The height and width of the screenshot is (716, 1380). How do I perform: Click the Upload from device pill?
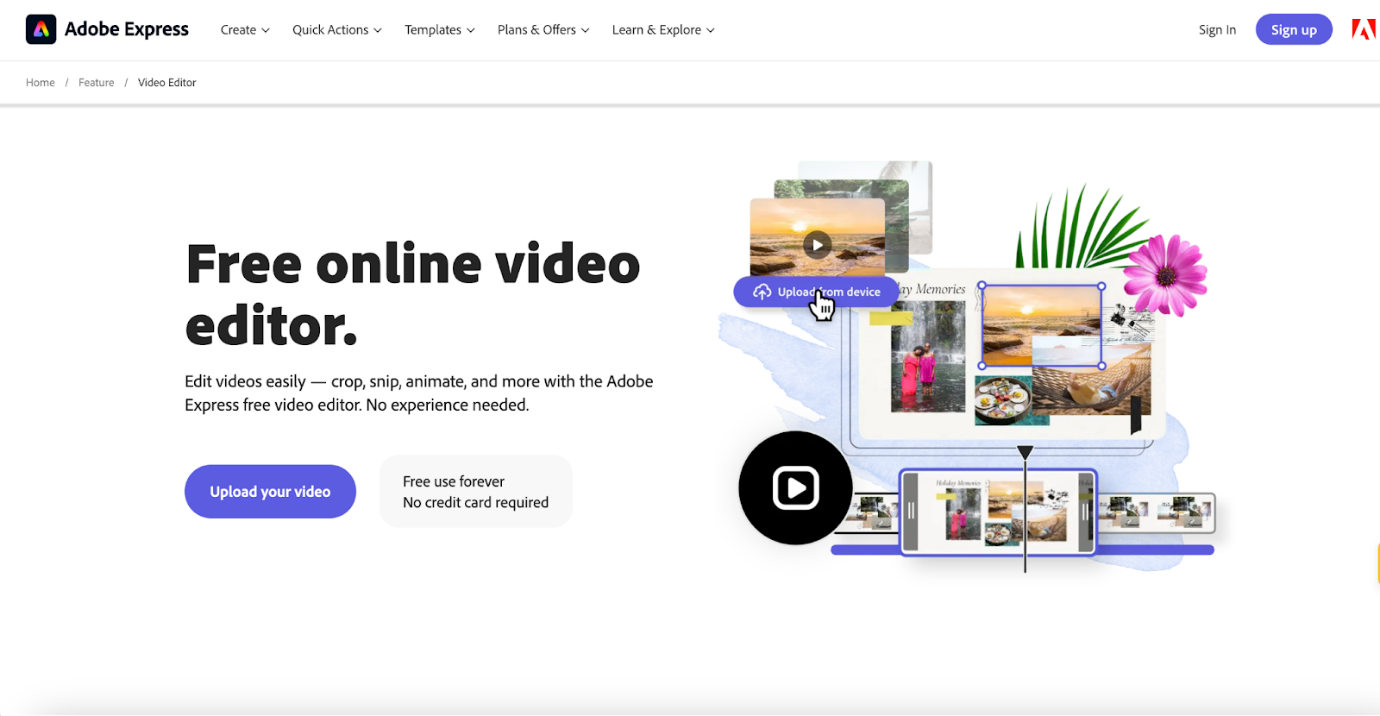[816, 292]
